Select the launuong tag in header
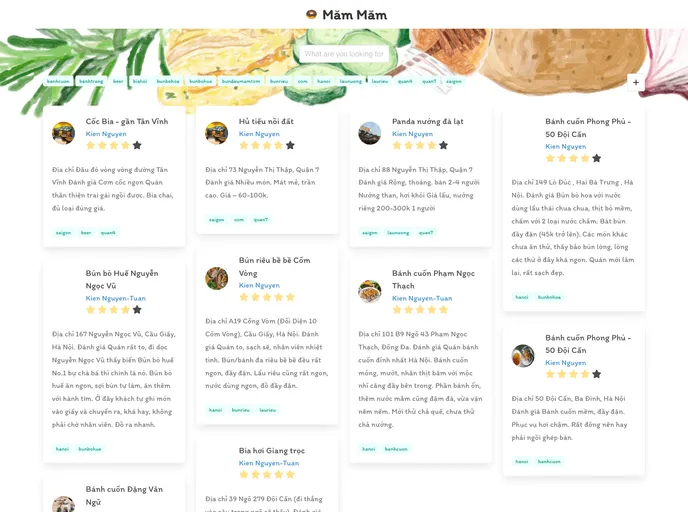The height and width of the screenshot is (512, 688). click(x=351, y=81)
